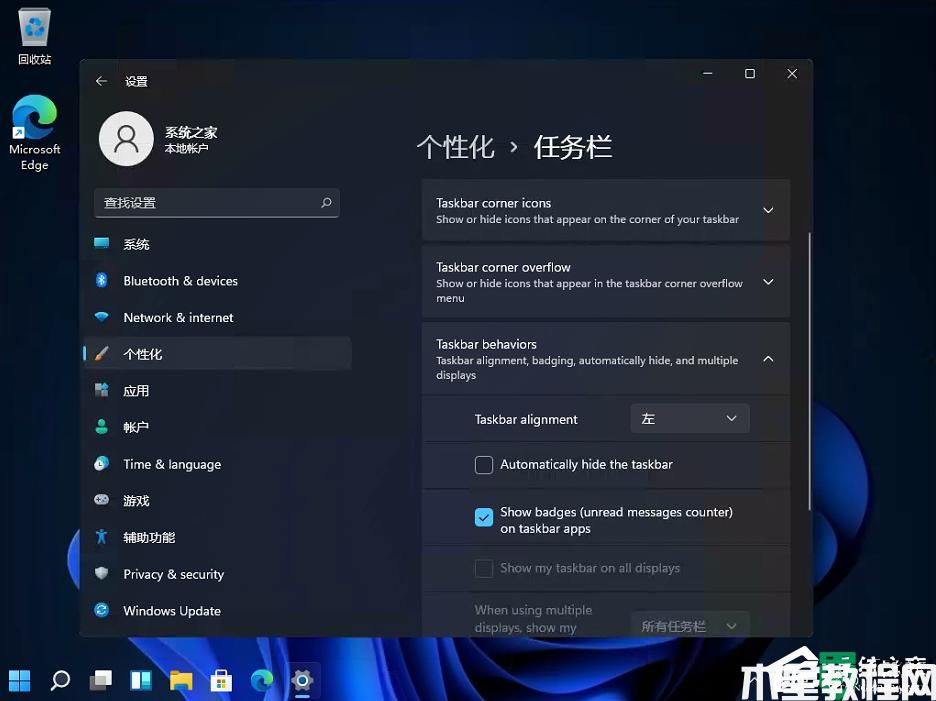Open Edge browser from taskbar

point(262,680)
